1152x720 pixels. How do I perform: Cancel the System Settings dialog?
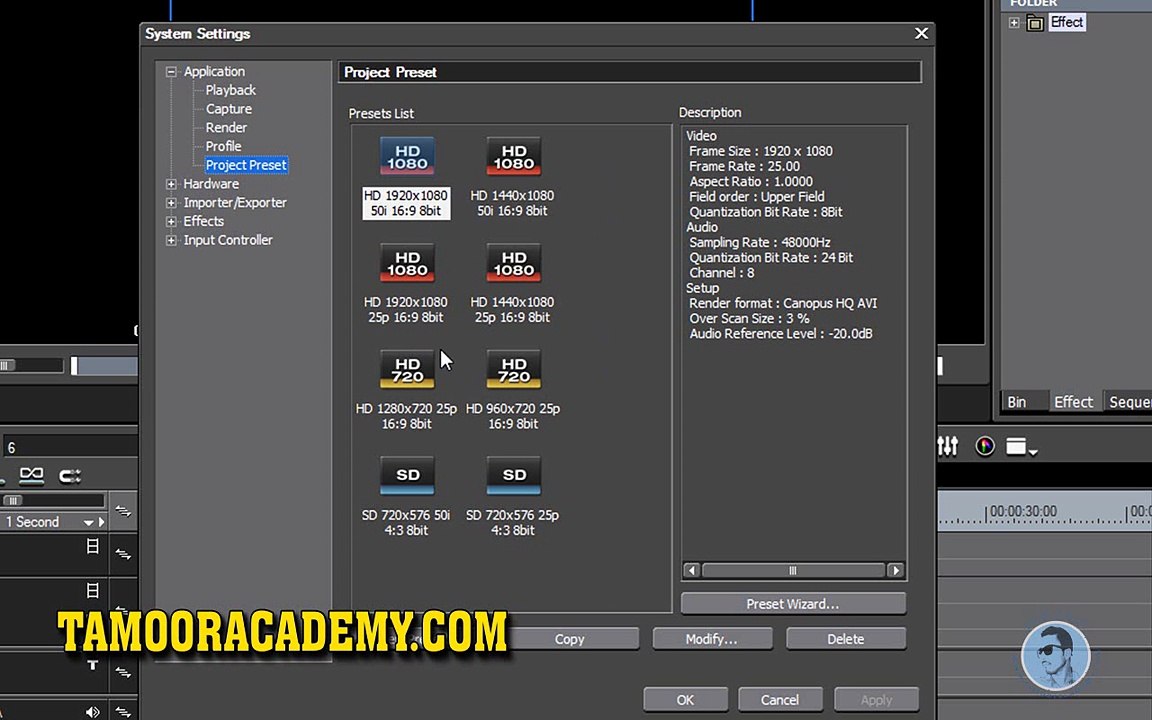tap(780, 700)
